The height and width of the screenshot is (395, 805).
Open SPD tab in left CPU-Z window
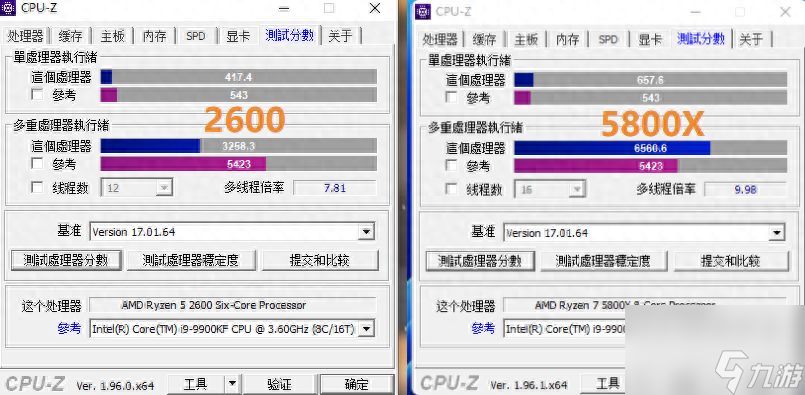[196, 36]
